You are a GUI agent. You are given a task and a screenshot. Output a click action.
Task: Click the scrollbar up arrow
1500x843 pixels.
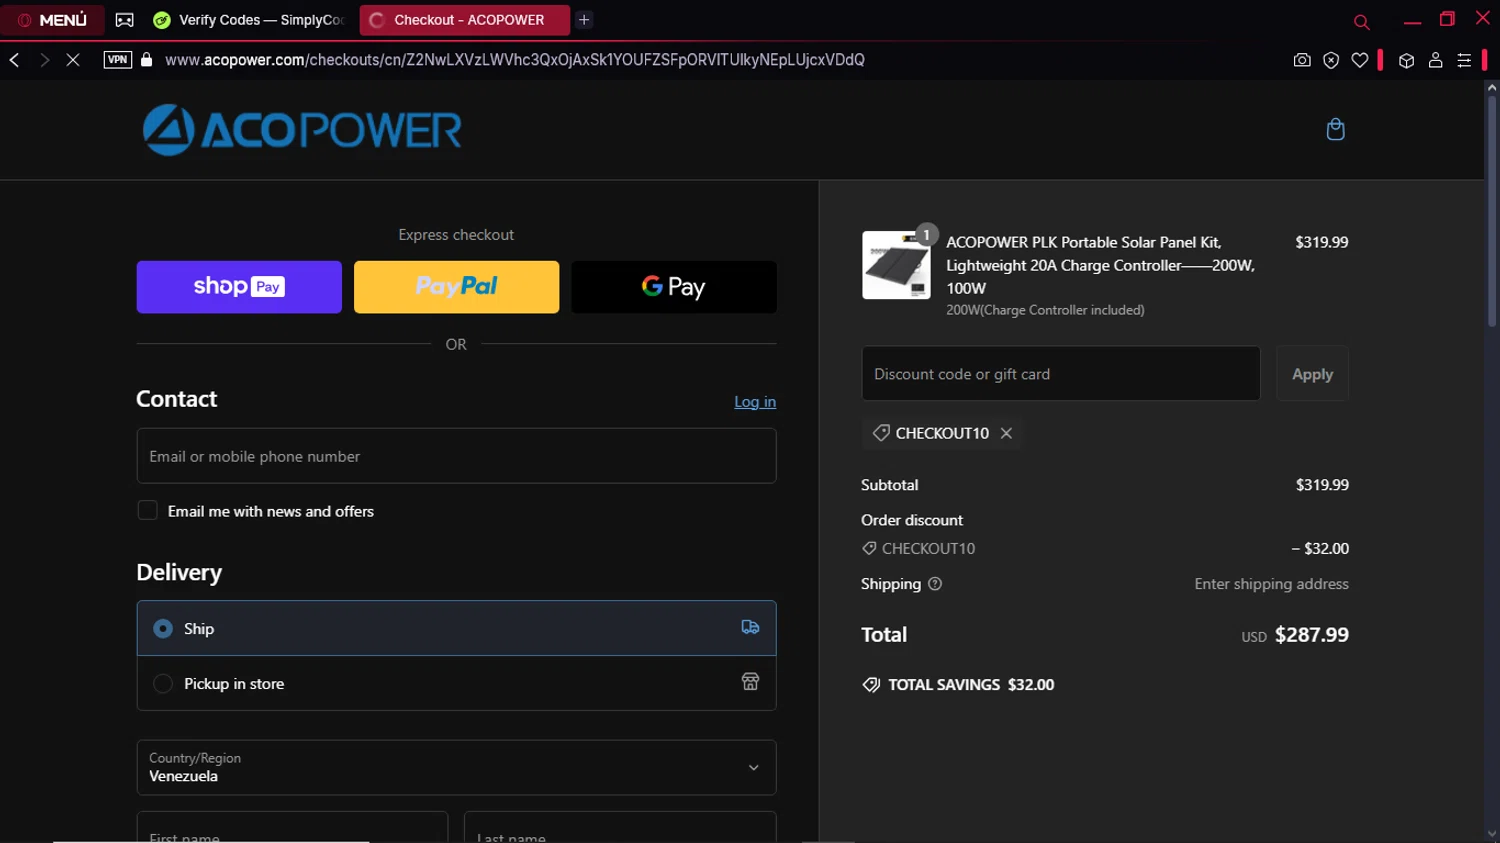click(x=1491, y=88)
